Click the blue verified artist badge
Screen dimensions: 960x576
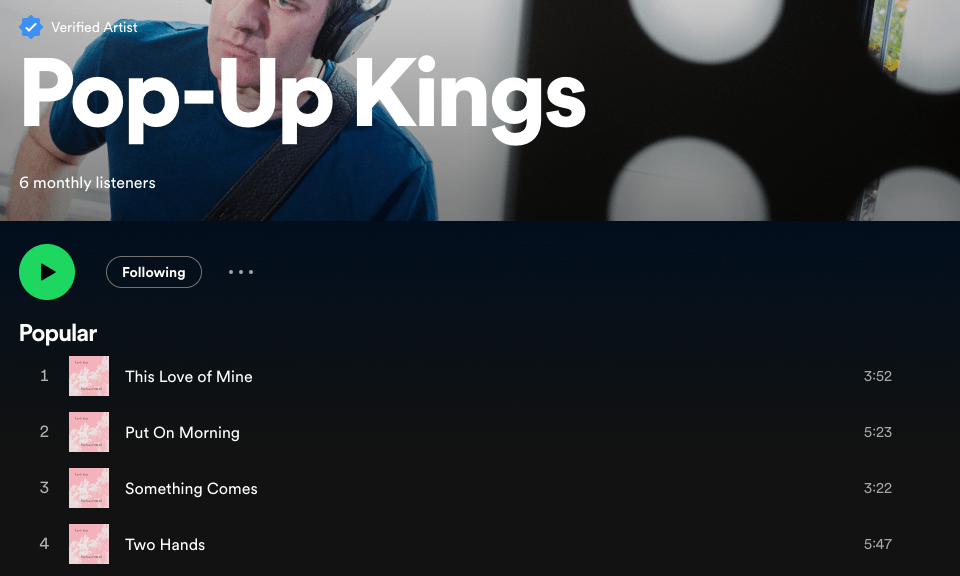pyautogui.click(x=31, y=27)
